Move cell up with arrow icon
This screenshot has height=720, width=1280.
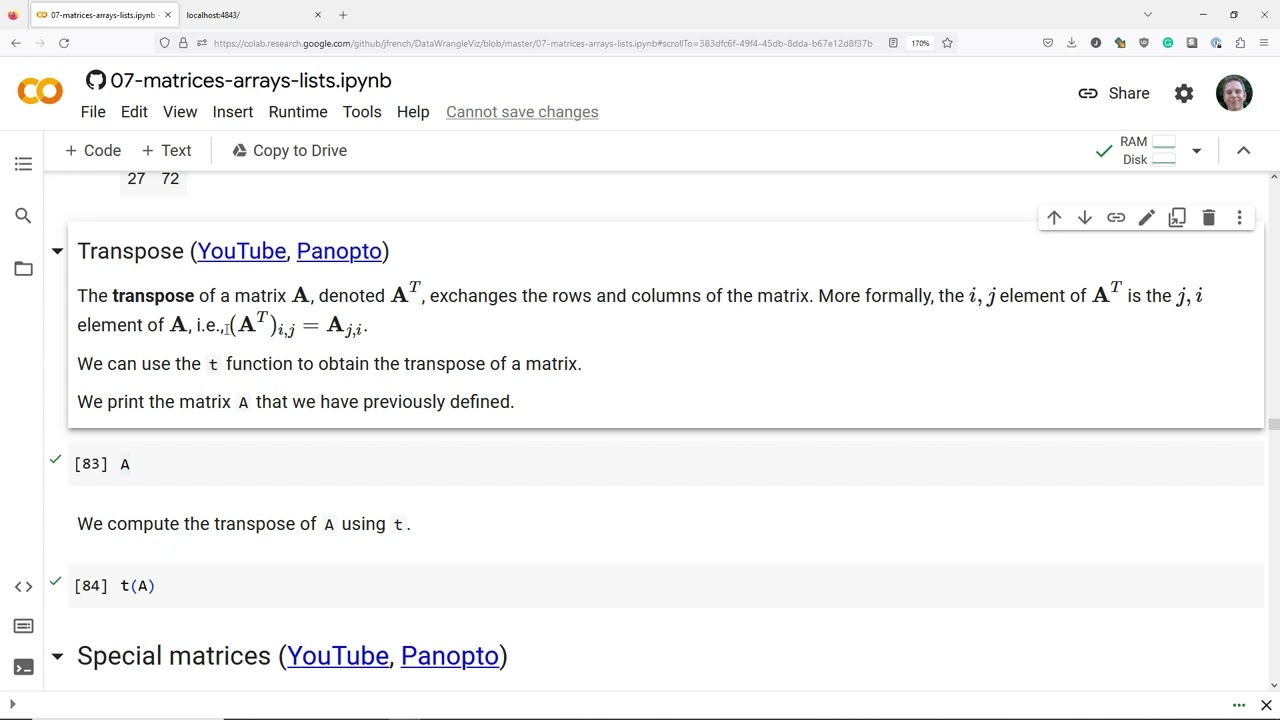(x=1054, y=218)
